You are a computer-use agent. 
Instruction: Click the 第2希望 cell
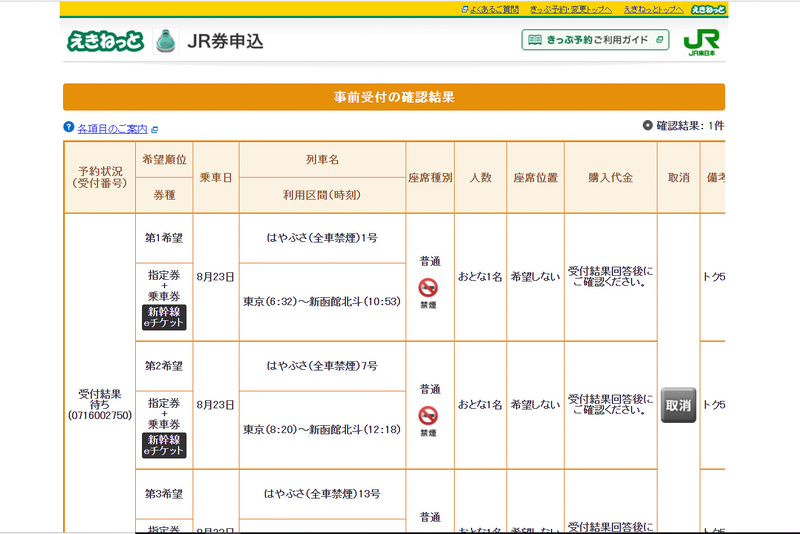click(164, 366)
